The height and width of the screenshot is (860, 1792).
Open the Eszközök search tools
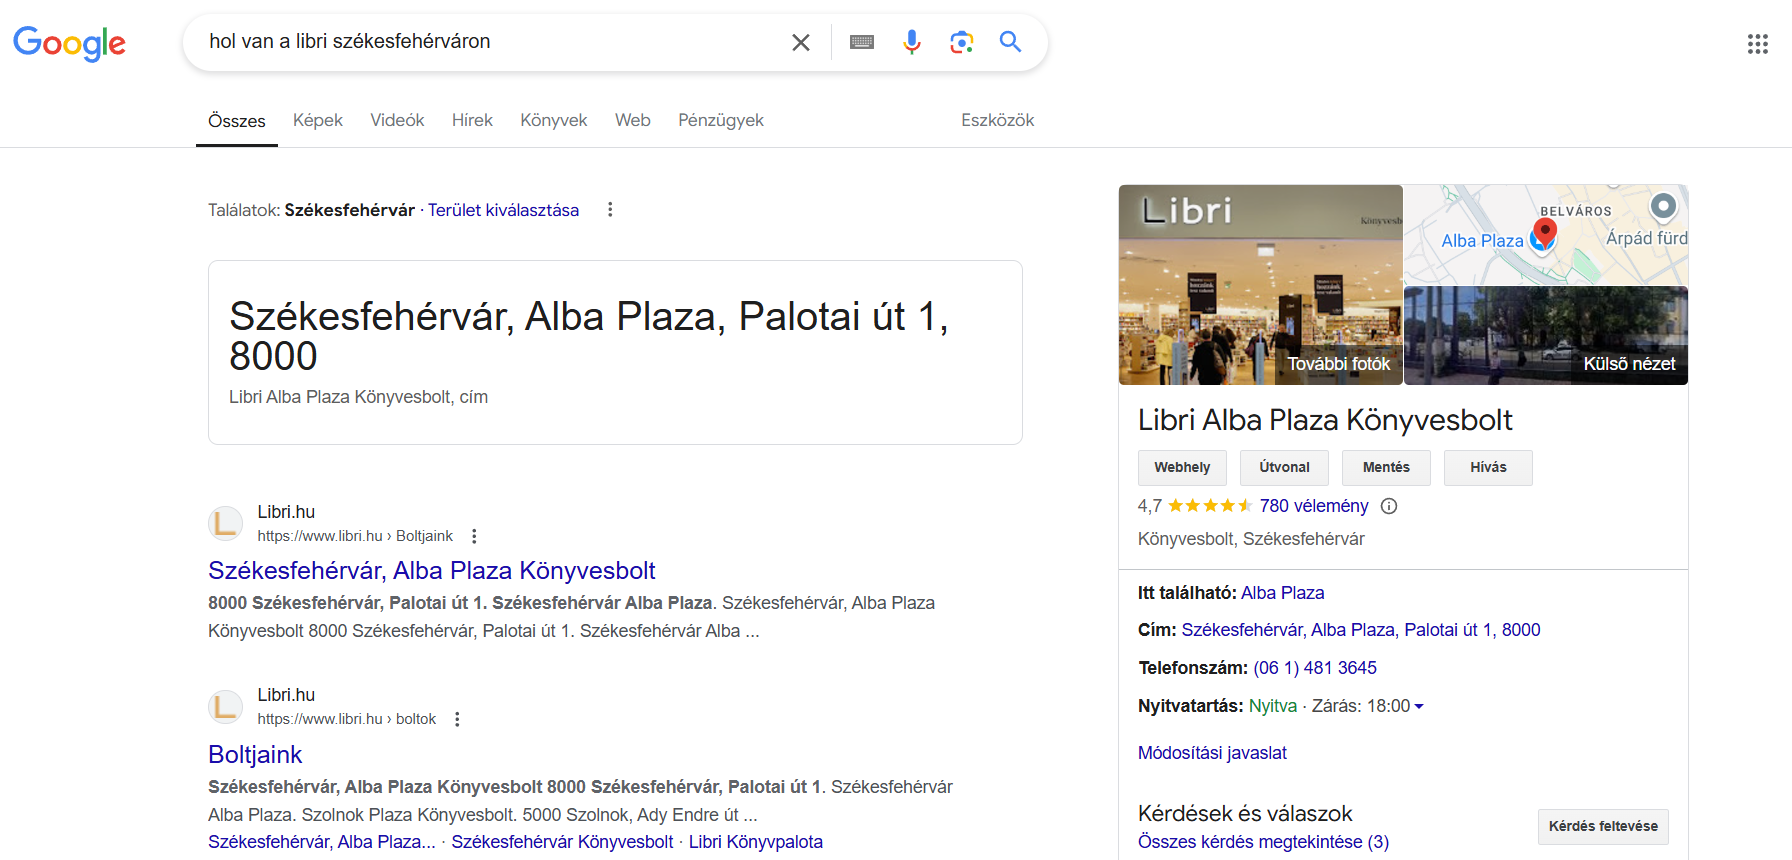(x=998, y=120)
